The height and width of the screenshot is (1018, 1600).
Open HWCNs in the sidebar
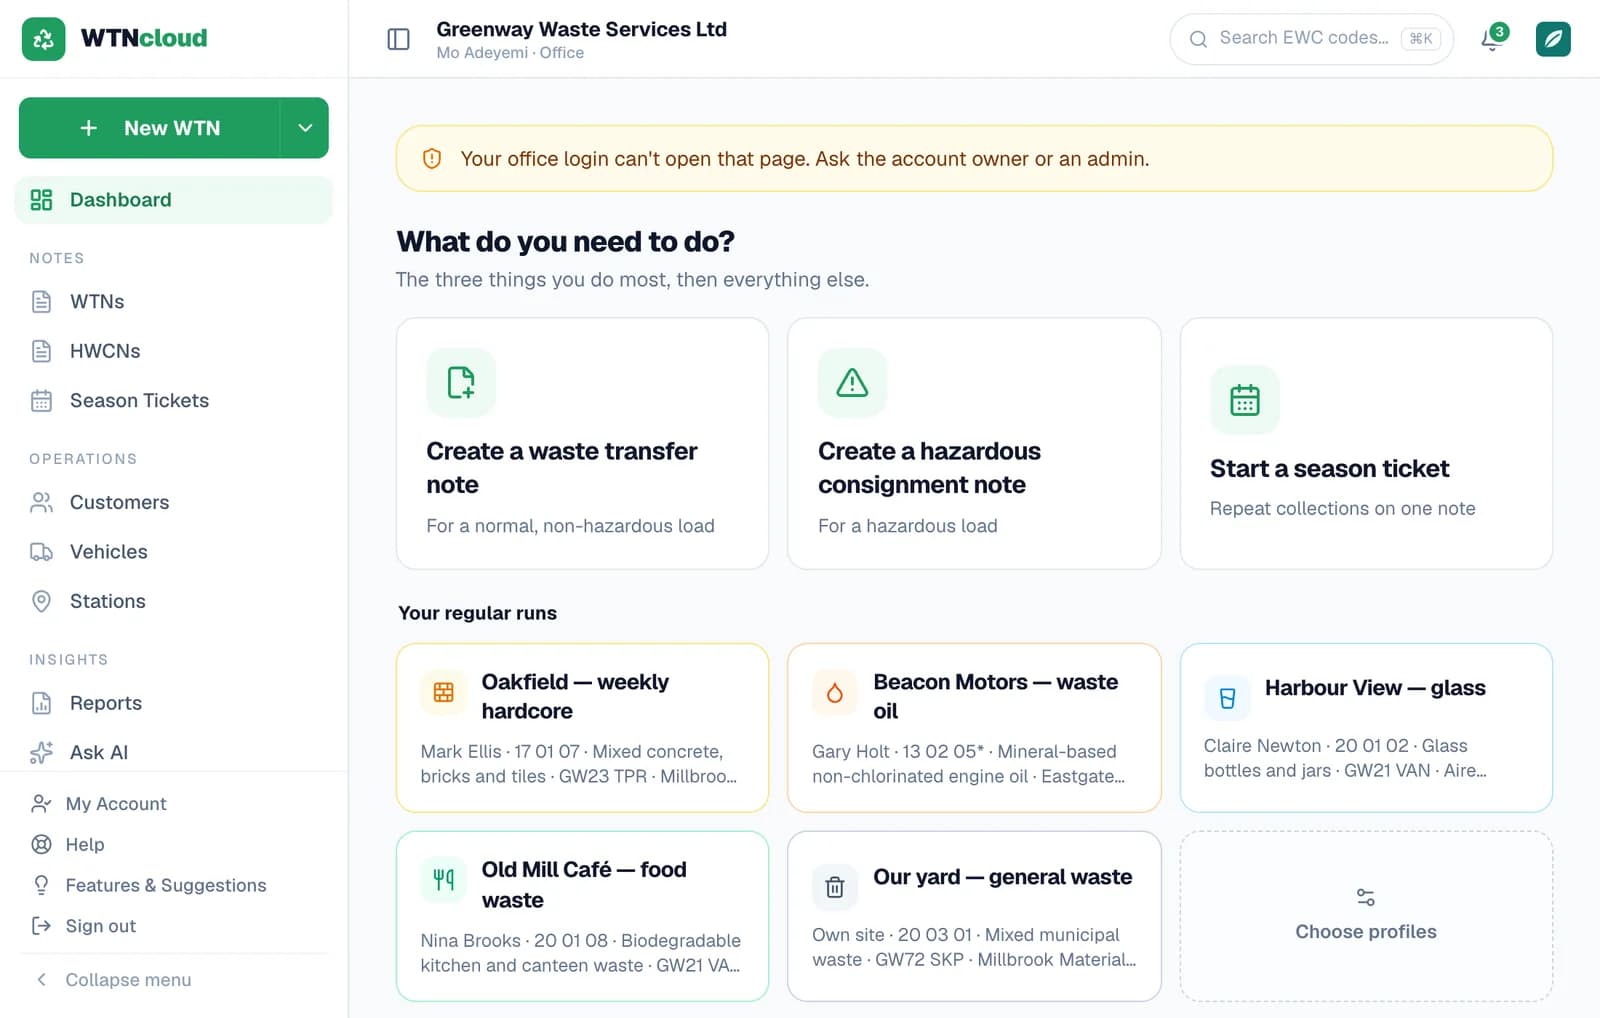tap(174, 351)
